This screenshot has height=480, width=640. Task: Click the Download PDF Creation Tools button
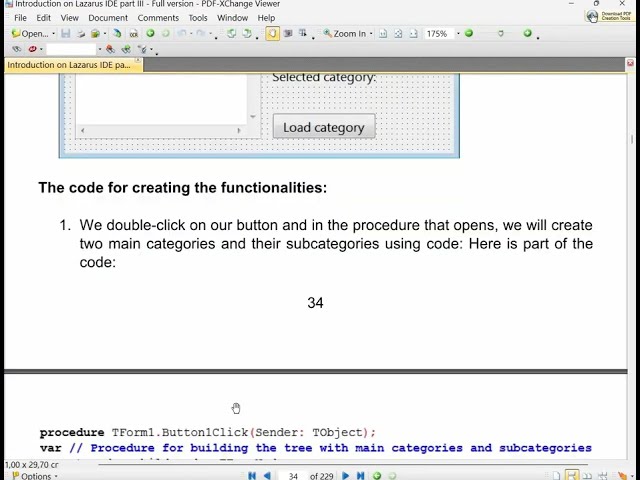(609, 16)
